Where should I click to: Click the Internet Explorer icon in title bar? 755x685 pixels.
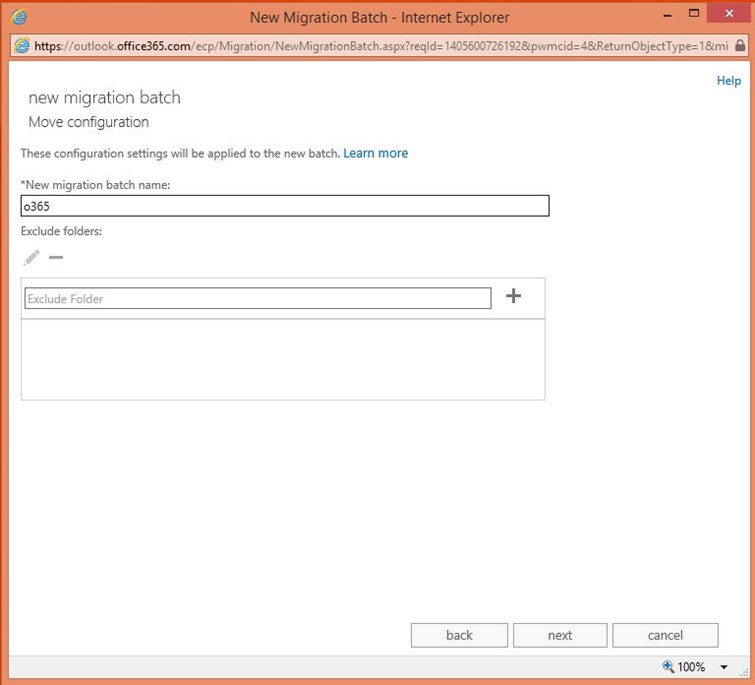pyautogui.click(x=19, y=17)
